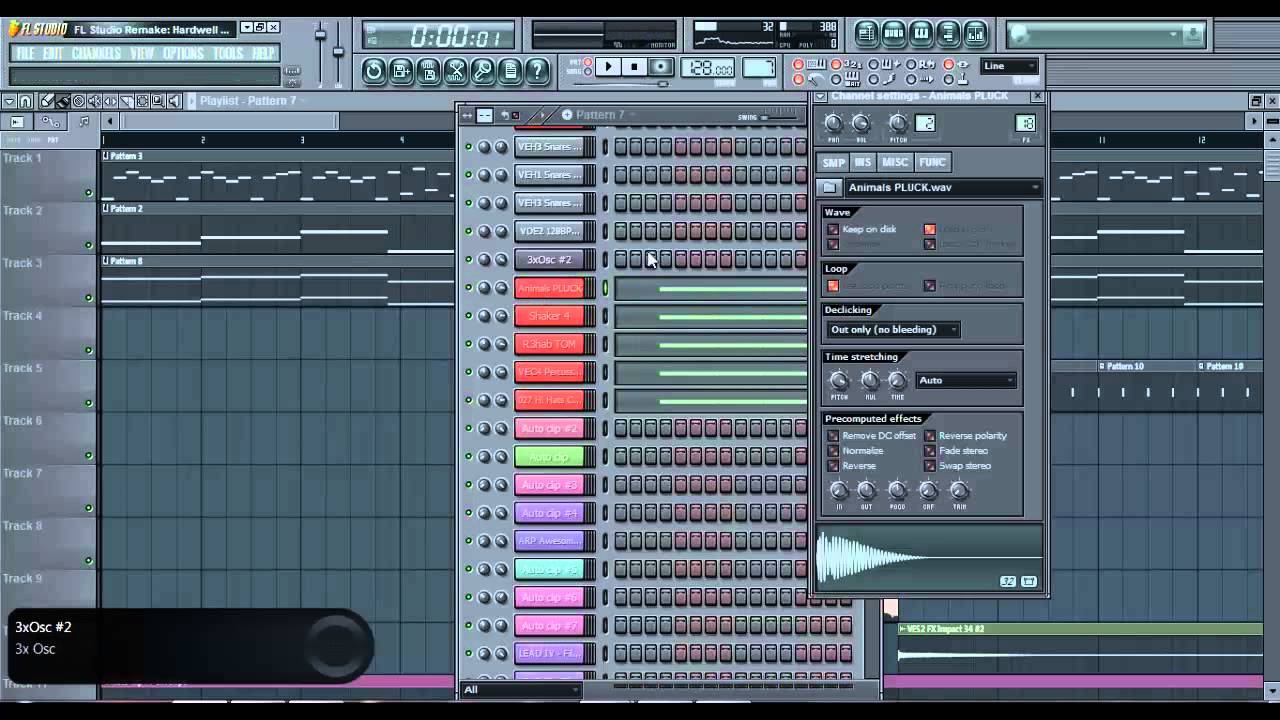Open Channel settings window menu arrow
1280x720 pixels.
click(820, 96)
